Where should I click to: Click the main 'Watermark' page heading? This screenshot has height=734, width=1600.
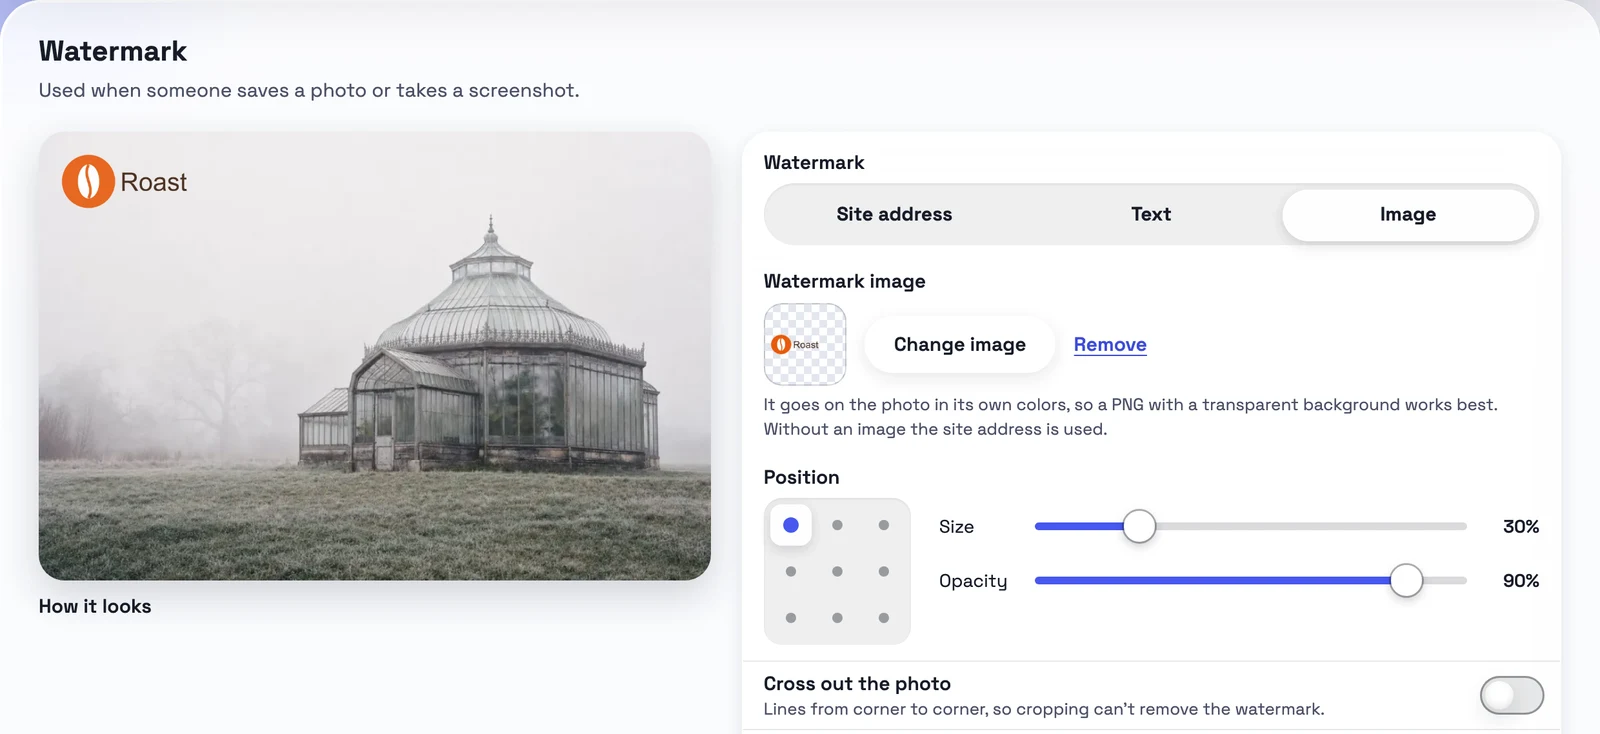point(113,51)
